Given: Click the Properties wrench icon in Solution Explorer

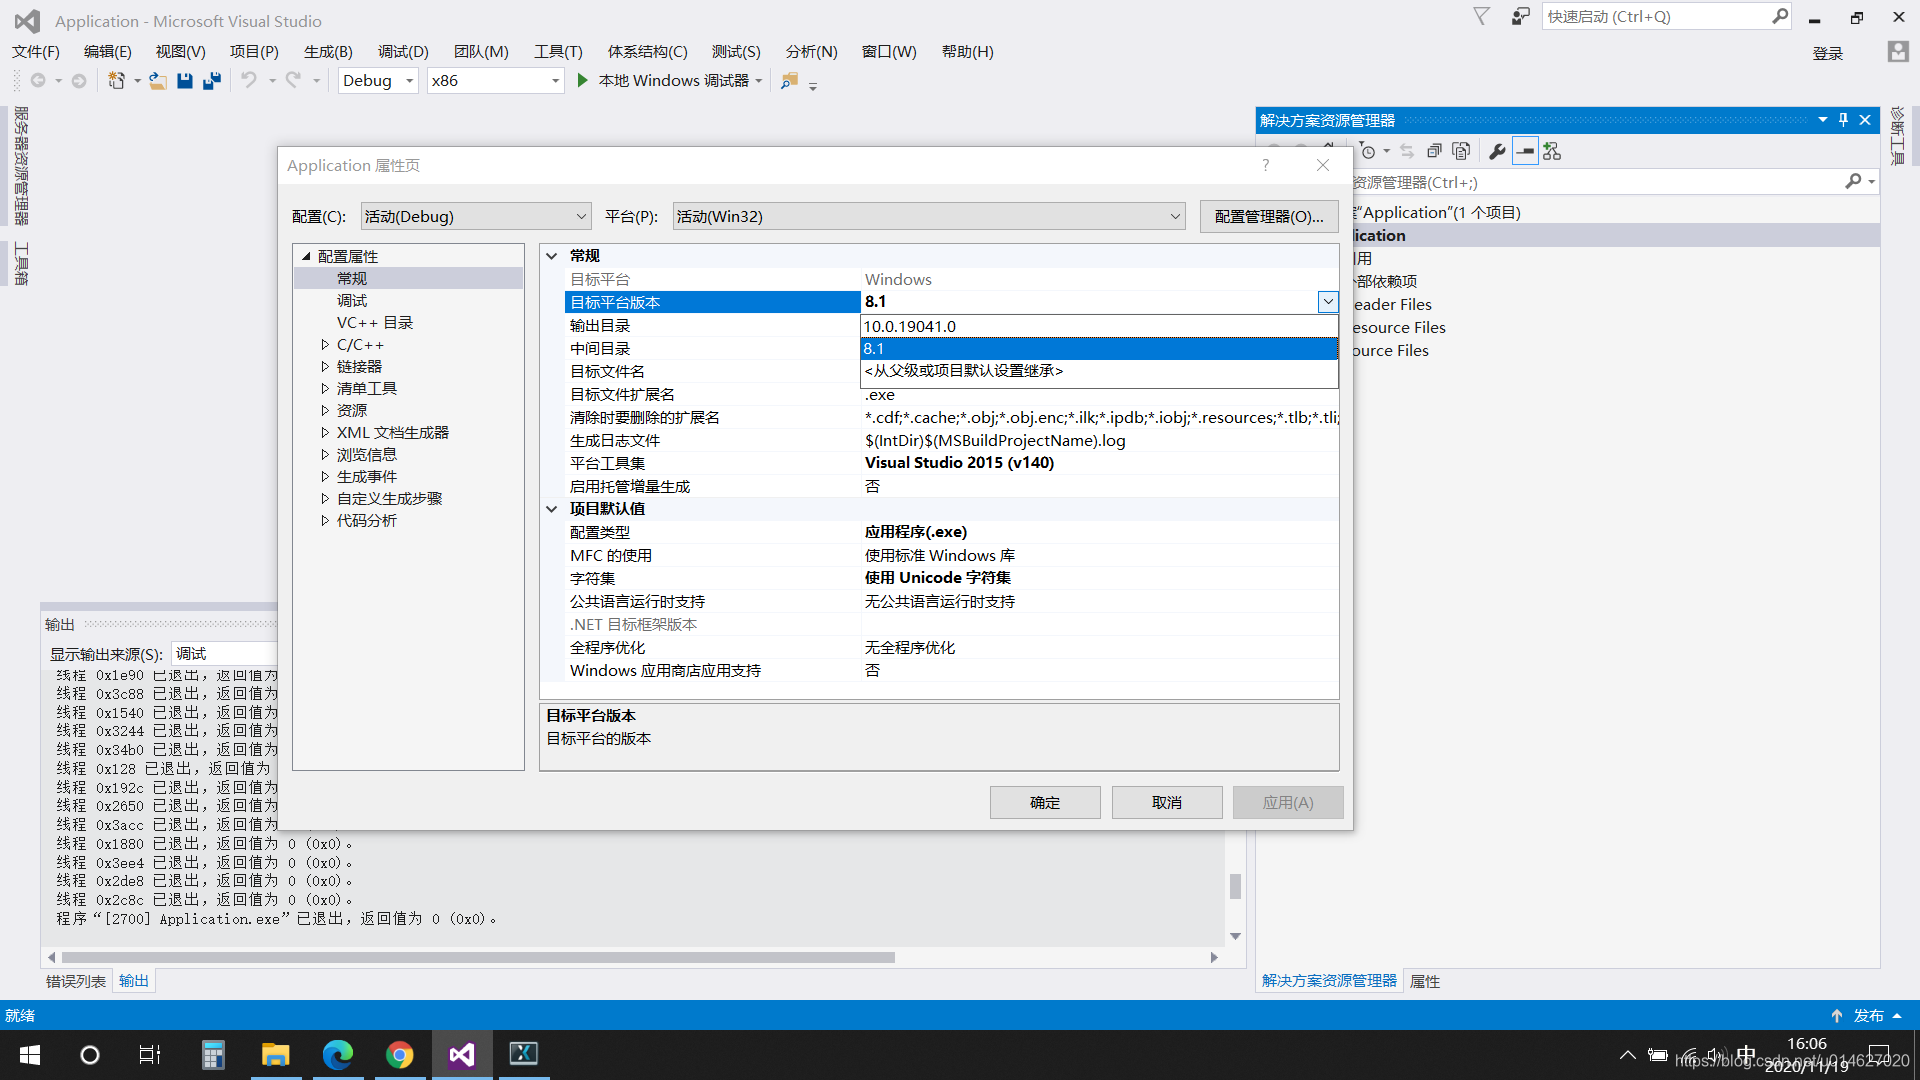Looking at the screenshot, I should pyautogui.click(x=1497, y=151).
